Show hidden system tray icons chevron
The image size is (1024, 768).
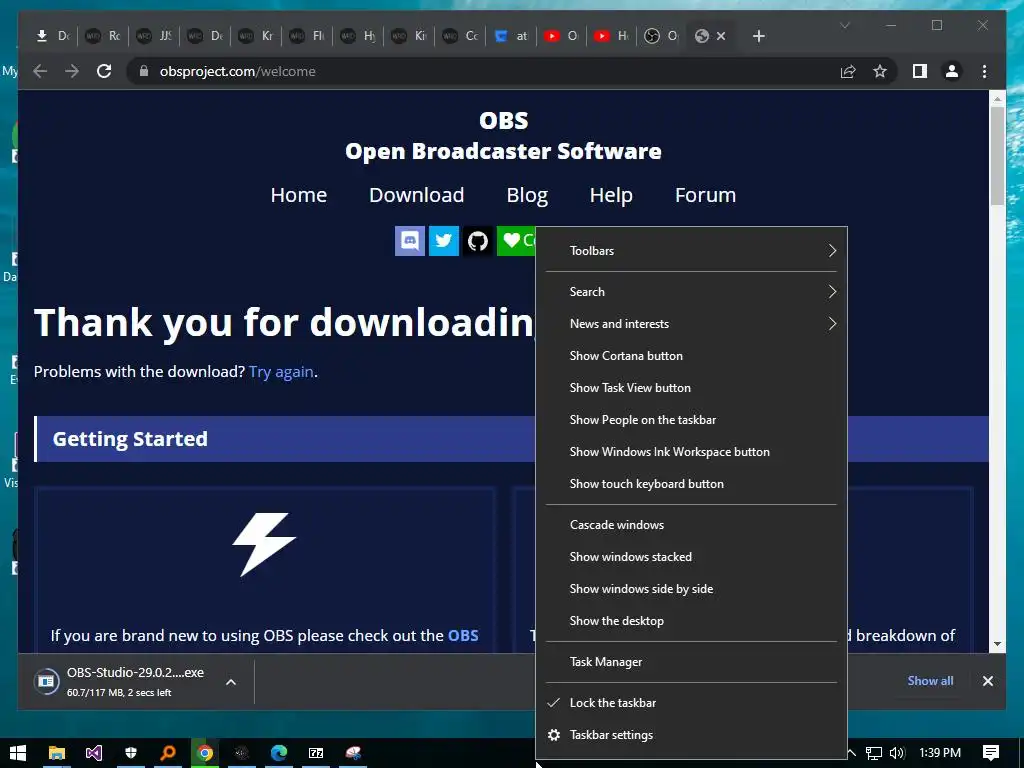click(x=851, y=753)
